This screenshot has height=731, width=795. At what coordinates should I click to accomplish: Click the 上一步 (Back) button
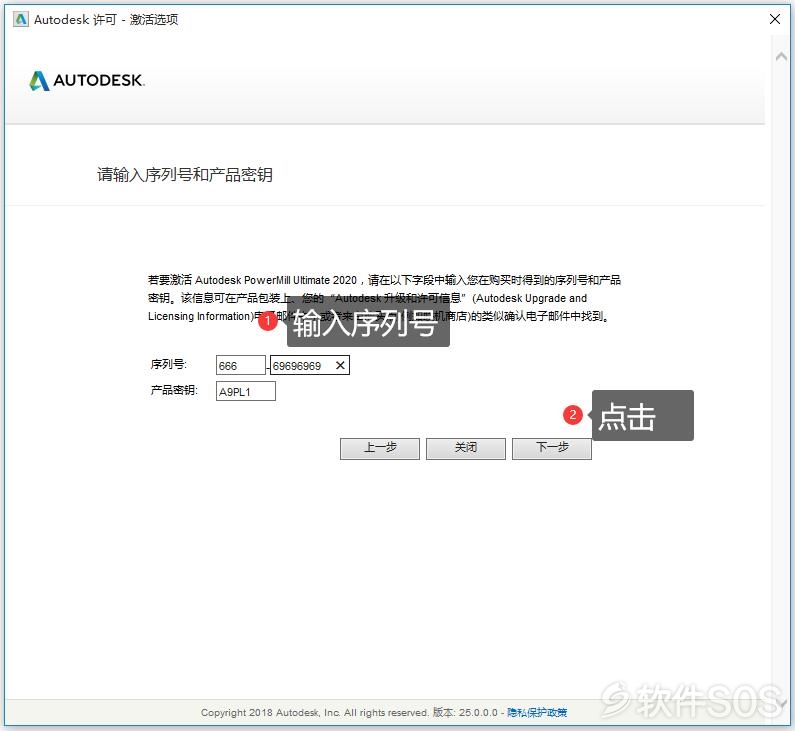click(380, 448)
